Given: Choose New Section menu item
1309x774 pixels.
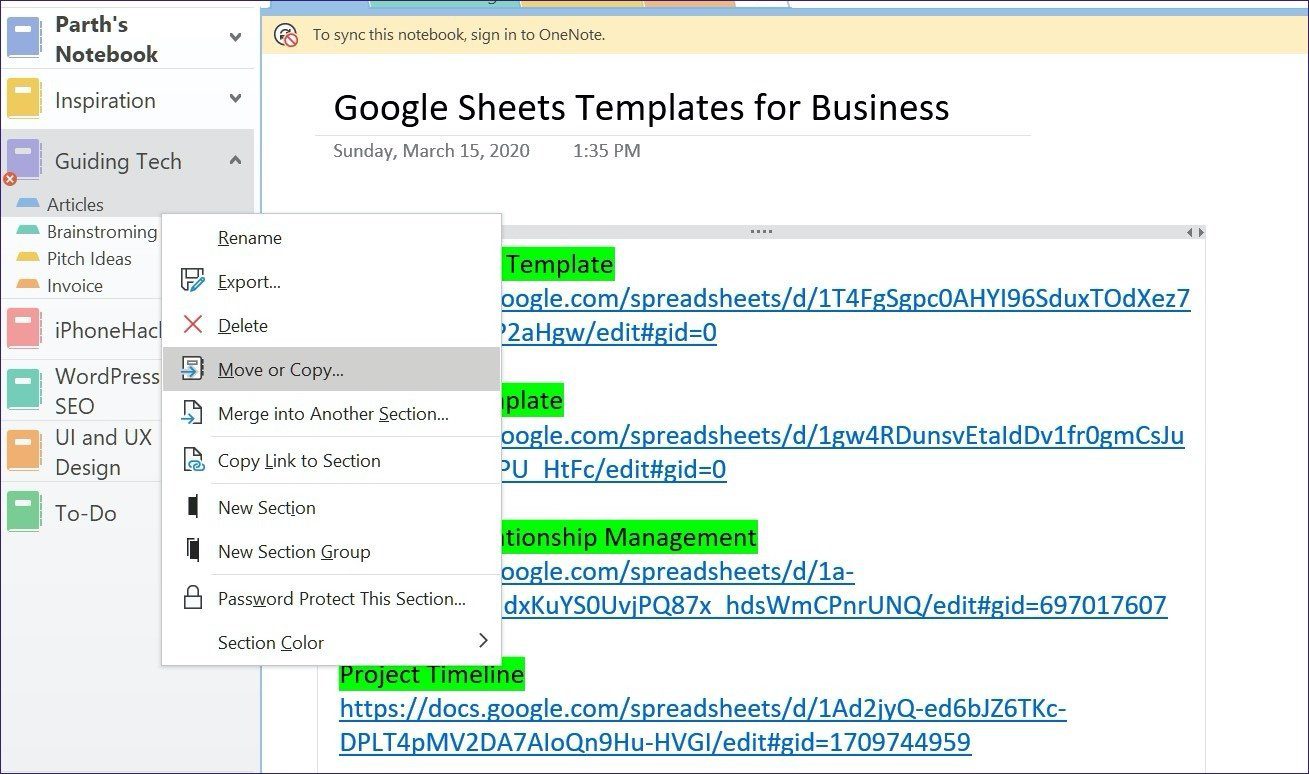Looking at the screenshot, I should click(331, 507).
